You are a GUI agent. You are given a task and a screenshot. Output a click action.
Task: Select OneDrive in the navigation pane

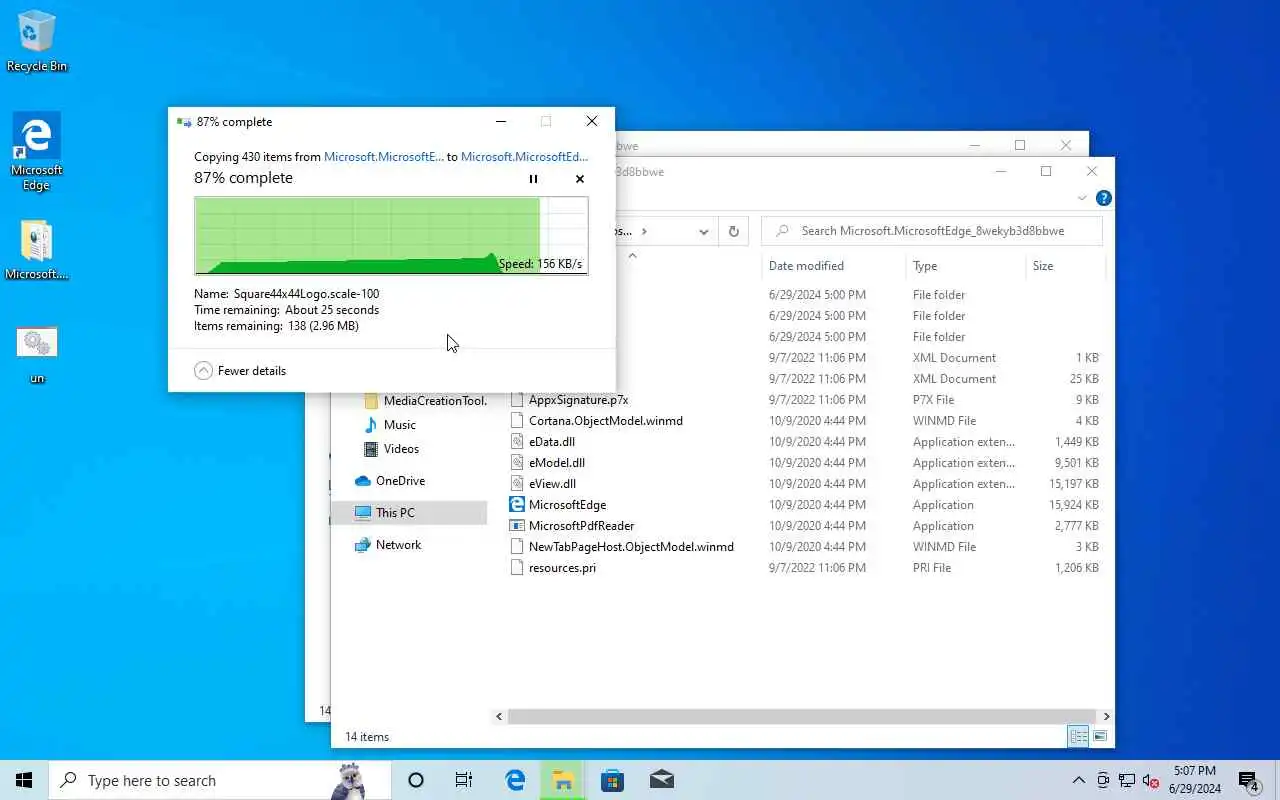point(390,481)
